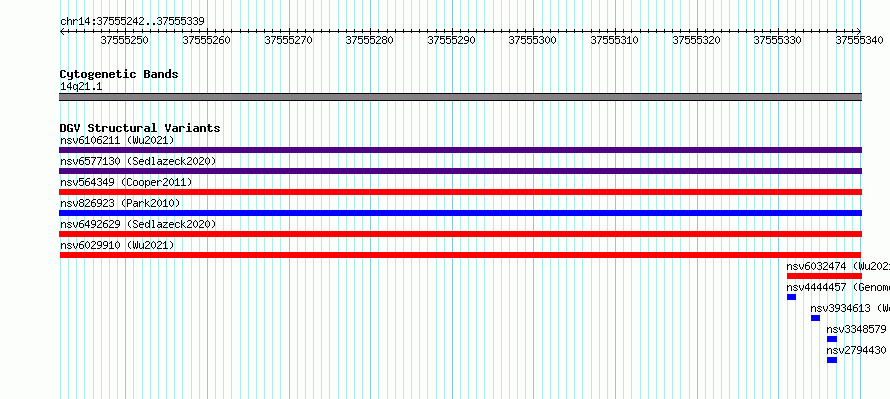
Task: Select the long blue bar for nsv826923
Action: point(460,213)
